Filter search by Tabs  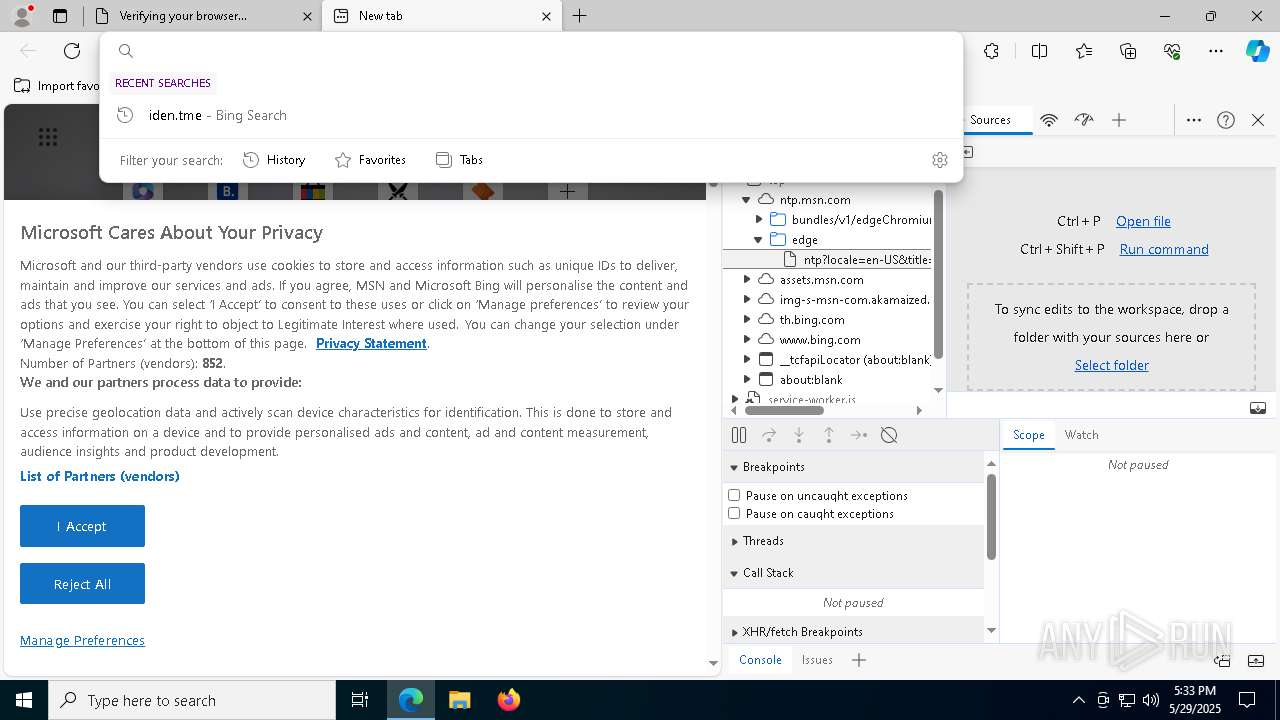(459, 160)
